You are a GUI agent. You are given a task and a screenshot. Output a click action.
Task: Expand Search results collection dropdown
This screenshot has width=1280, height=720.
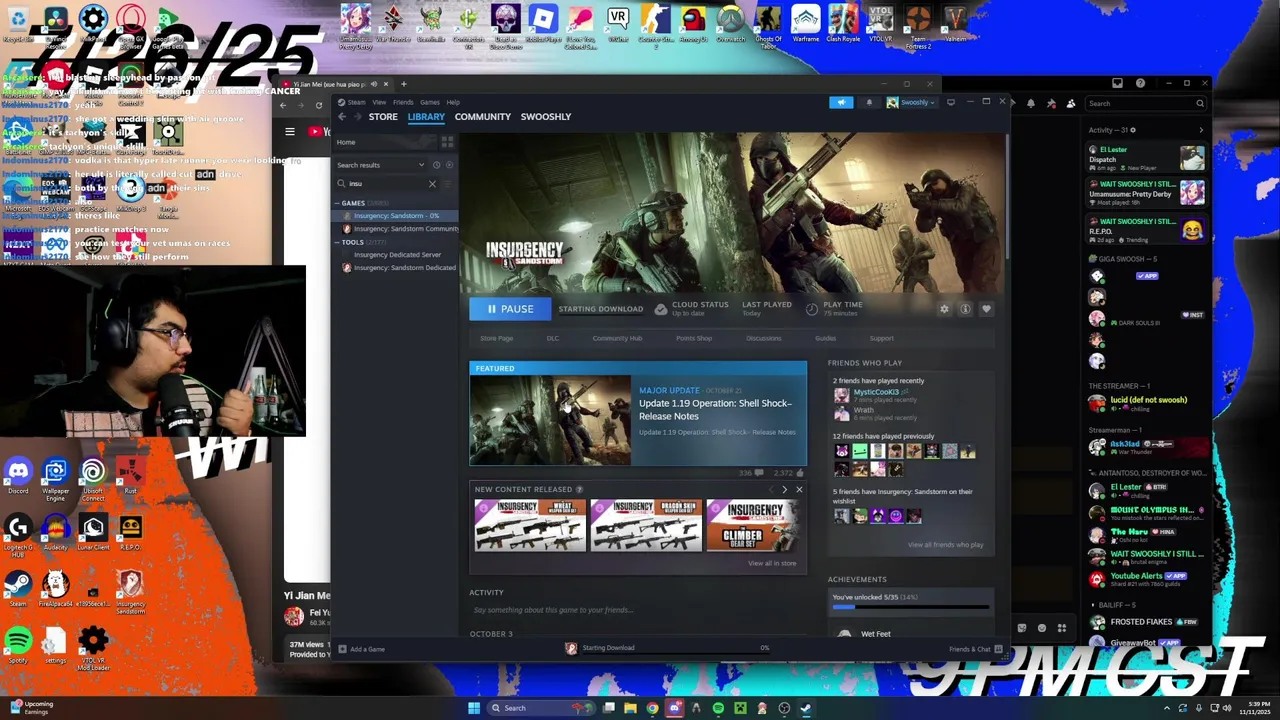click(421, 165)
